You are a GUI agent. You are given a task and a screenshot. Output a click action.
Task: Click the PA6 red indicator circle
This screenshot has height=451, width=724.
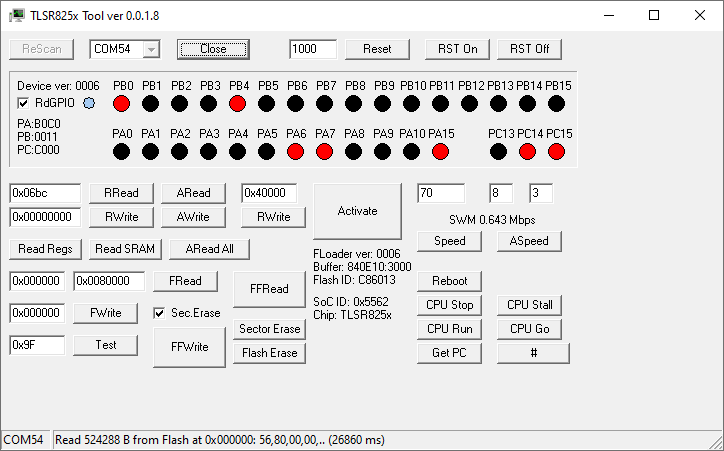296,151
